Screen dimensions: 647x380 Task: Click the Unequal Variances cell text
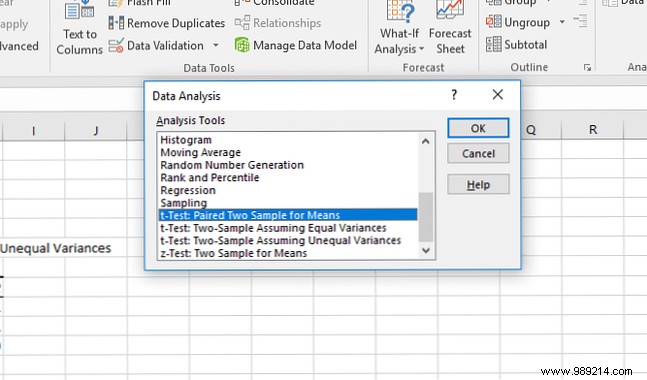(x=55, y=248)
